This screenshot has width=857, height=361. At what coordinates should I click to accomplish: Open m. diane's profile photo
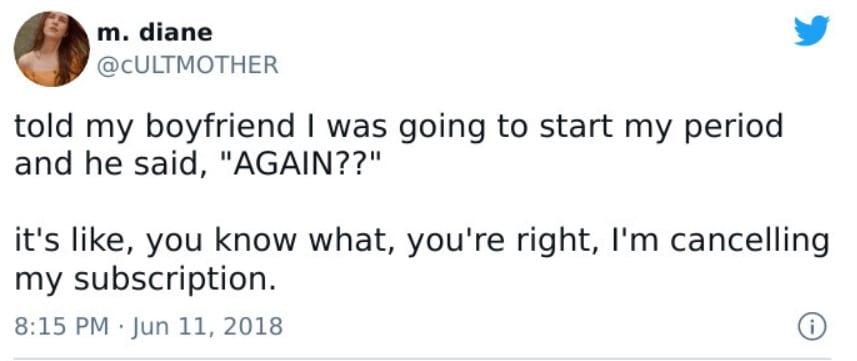(x=52, y=49)
